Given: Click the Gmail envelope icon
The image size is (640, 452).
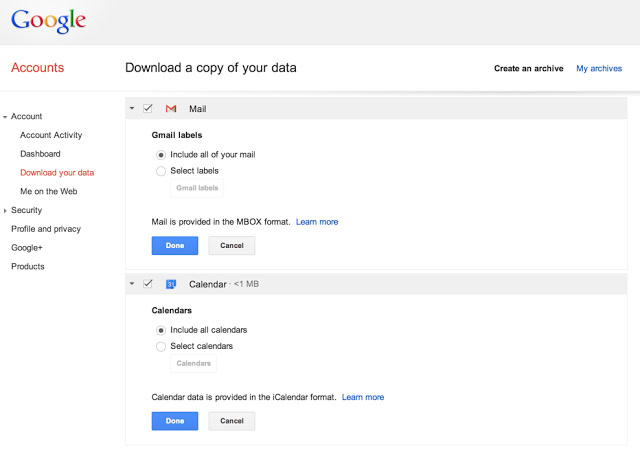Looking at the screenshot, I should (171, 108).
